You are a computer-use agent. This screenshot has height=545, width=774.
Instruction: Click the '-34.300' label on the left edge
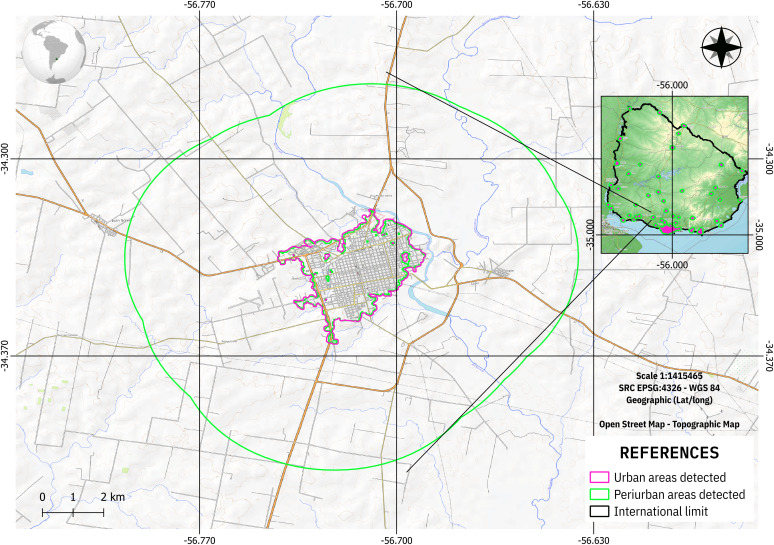(x=5, y=158)
